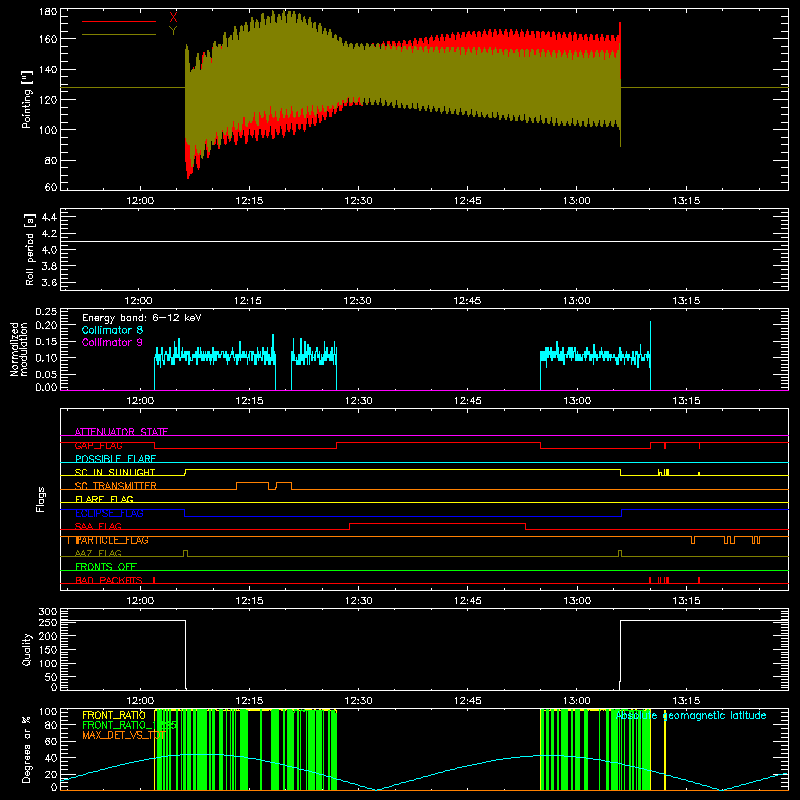
Task: Click the magenta 'Collimator 9' legend entry
Action: [x=112, y=342]
